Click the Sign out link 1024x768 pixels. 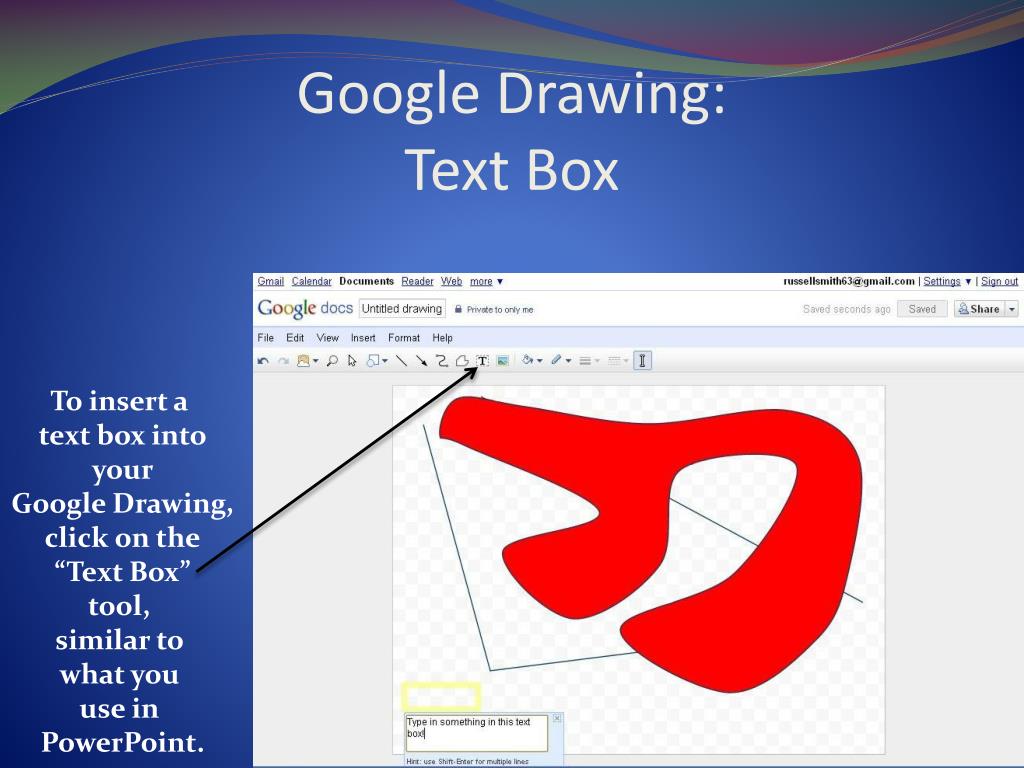click(999, 281)
